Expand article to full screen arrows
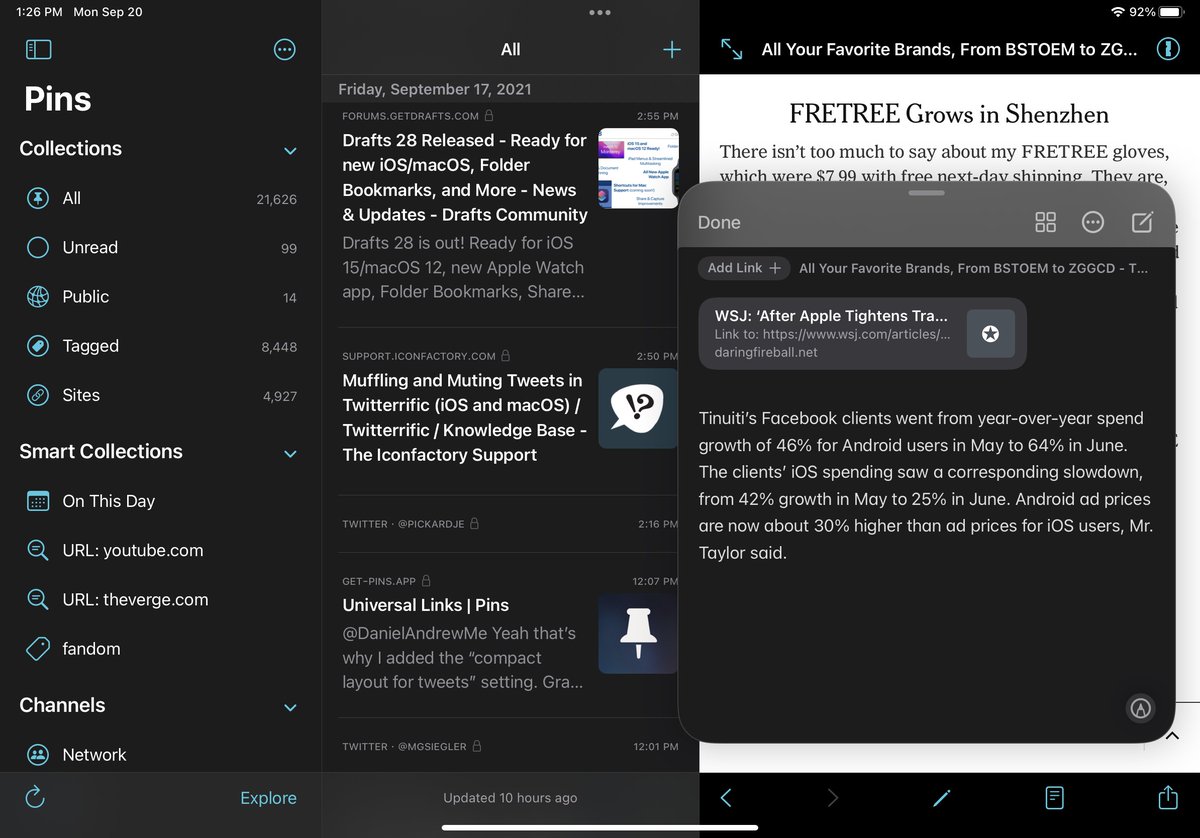Viewport: 1200px width, 838px height. (x=732, y=49)
